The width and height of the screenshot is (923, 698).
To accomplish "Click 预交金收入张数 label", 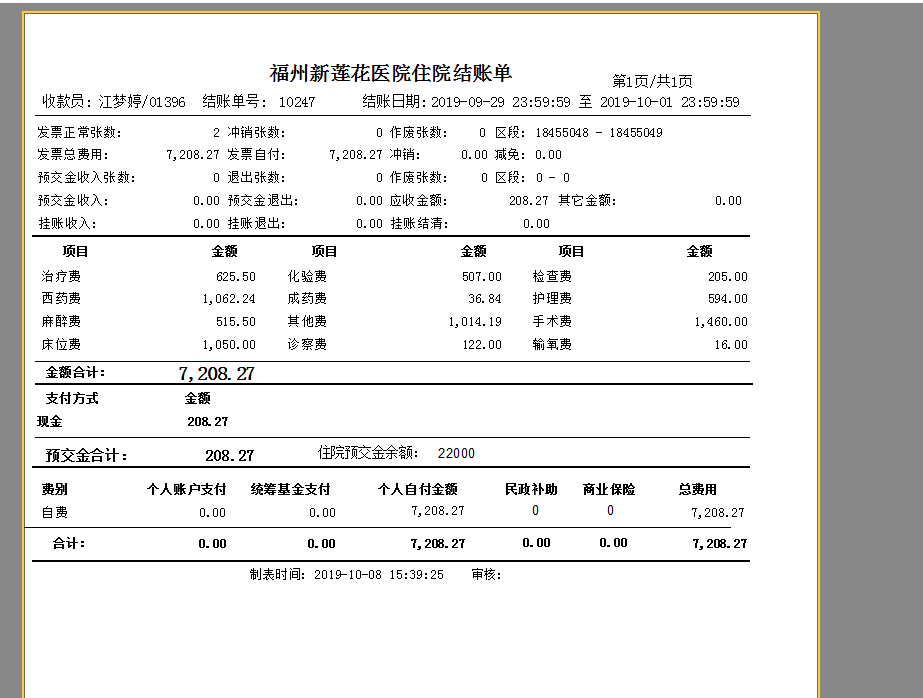I will 87,178.
